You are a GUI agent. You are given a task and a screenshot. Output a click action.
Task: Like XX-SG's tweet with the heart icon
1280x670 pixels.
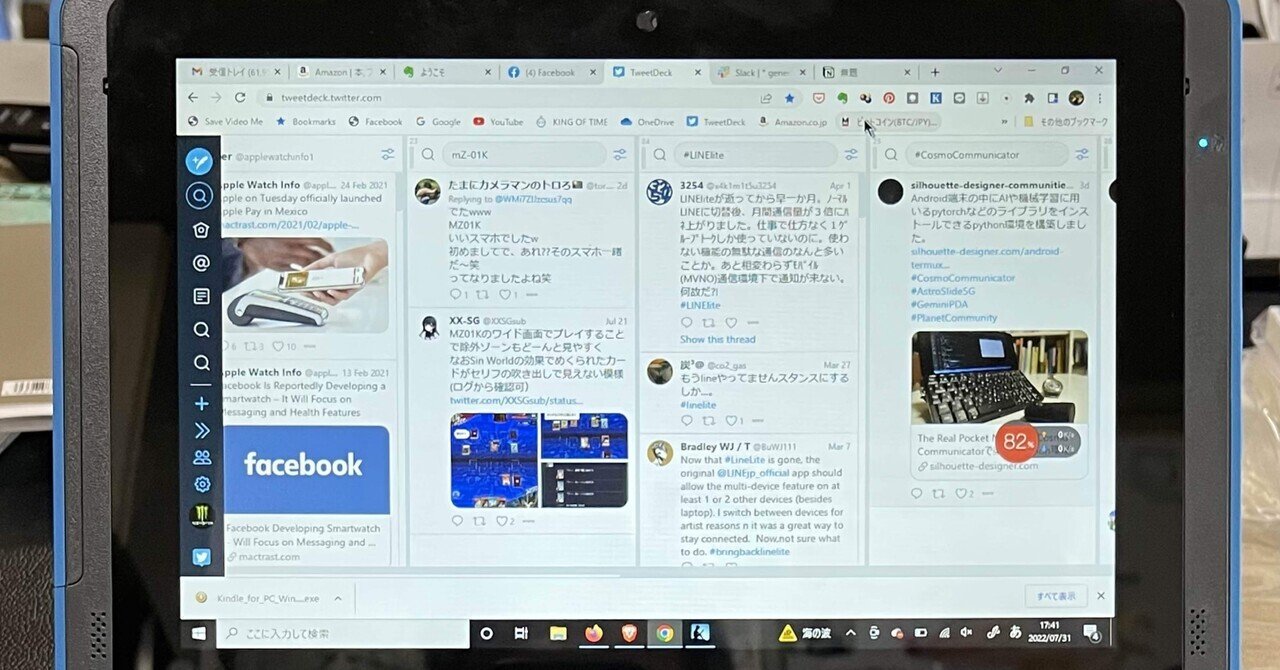point(503,521)
